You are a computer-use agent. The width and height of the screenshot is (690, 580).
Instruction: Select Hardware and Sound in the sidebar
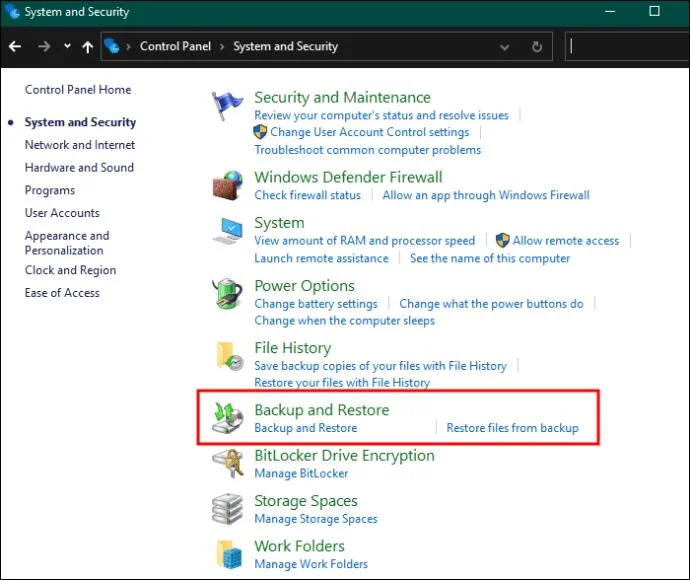79,168
